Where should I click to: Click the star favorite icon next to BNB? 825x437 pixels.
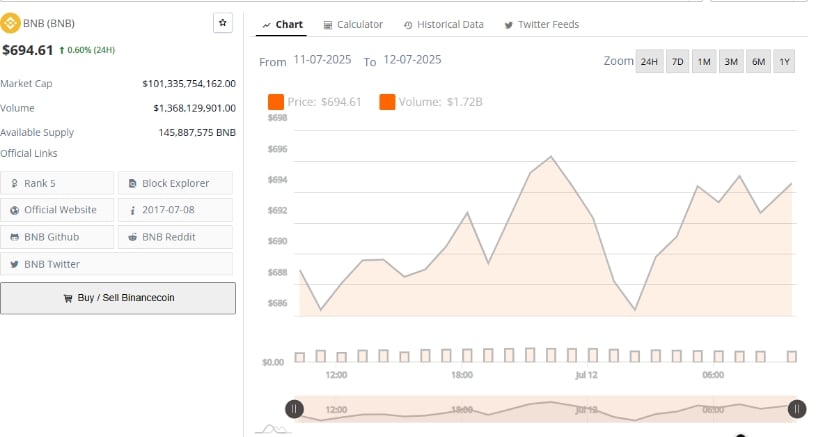[x=223, y=23]
